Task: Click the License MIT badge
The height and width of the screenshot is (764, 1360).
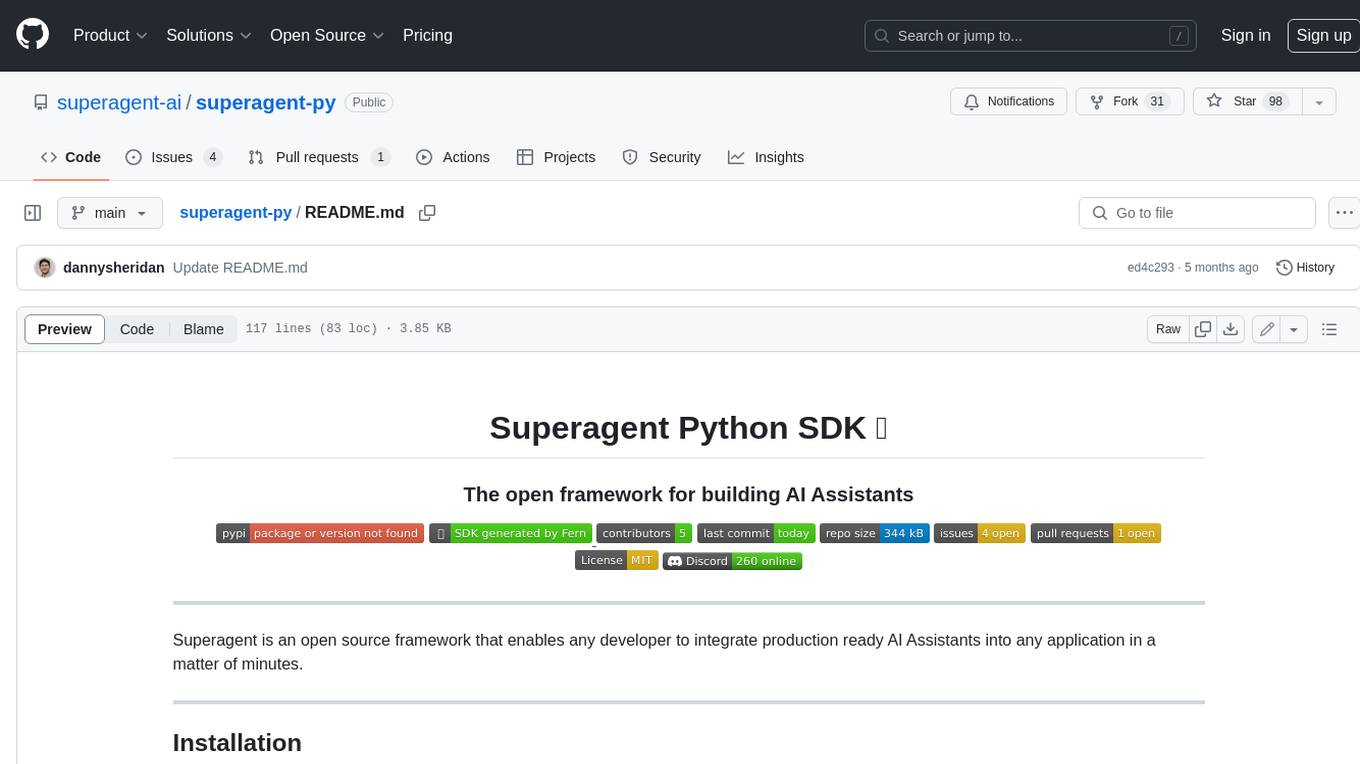Action: [x=616, y=560]
